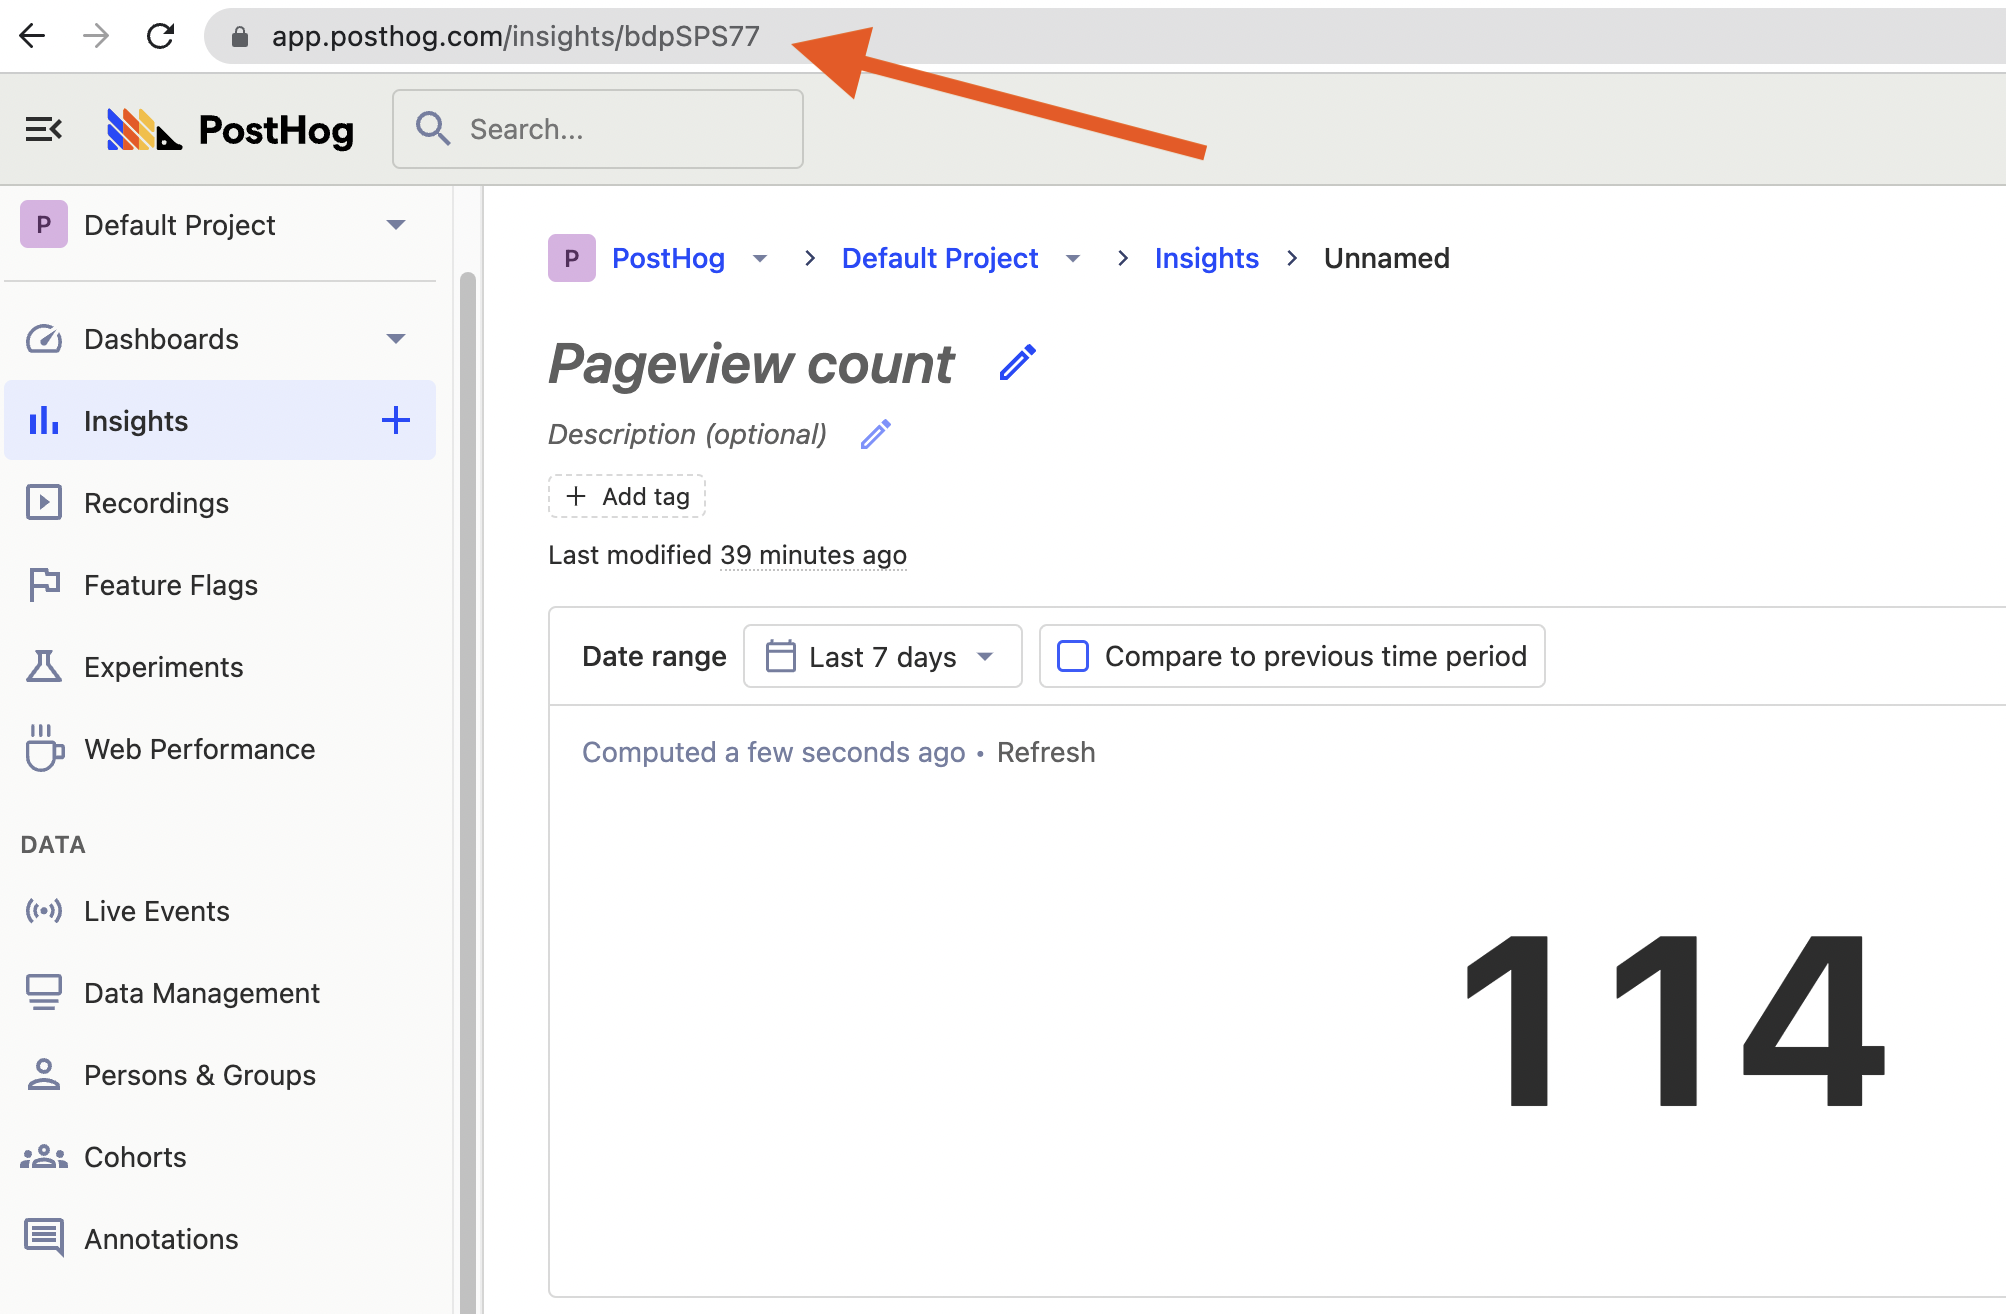Click the Search input field
Viewport: 2006px width, 1314px height.
(x=598, y=129)
